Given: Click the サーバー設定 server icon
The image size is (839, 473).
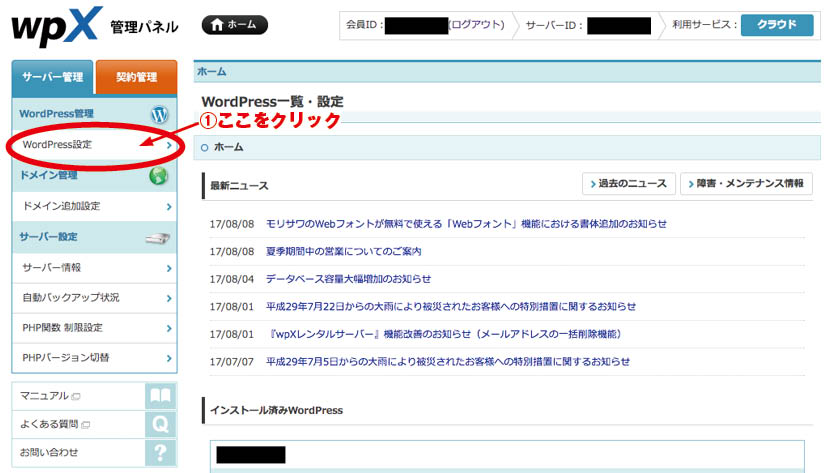Looking at the screenshot, I should point(158,237).
